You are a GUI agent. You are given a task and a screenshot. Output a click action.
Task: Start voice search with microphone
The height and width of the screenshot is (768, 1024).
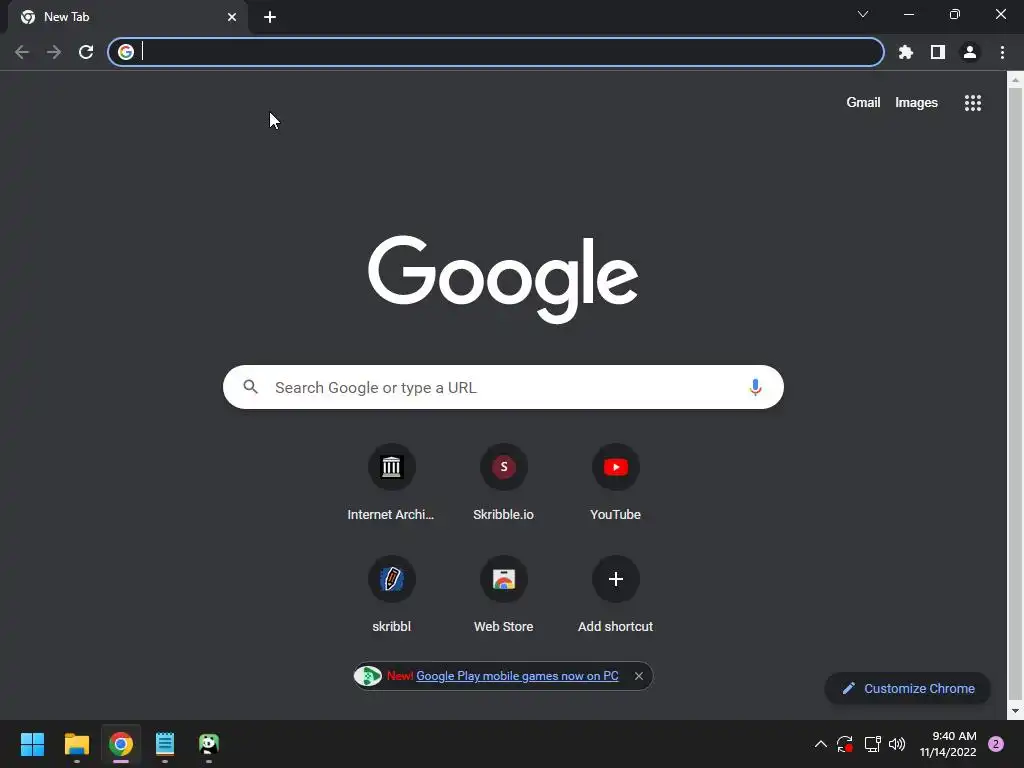coord(755,387)
